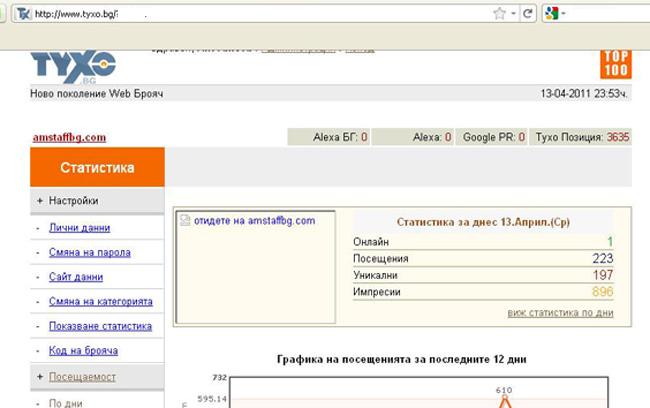Click the URL address field
The width and height of the screenshot is (650, 408).
click(253, 14)
